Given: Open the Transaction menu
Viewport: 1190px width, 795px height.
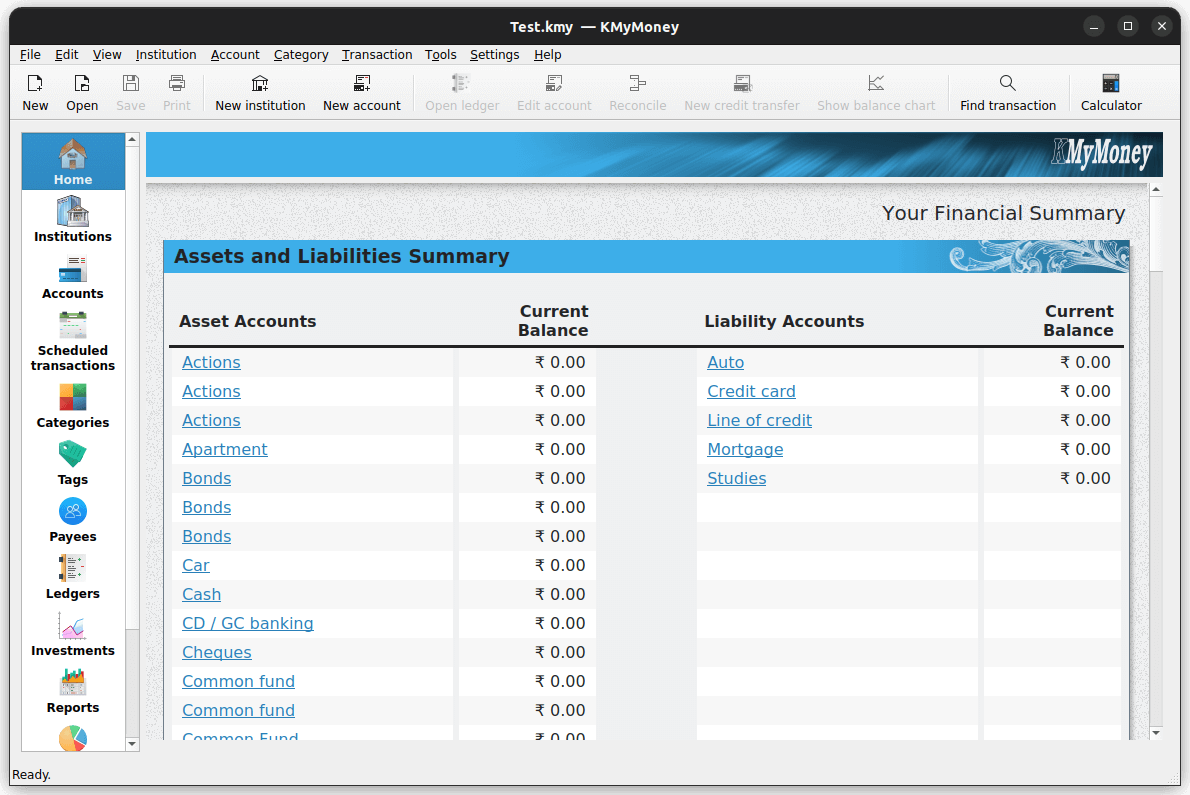Looking at the screenshot, I should pos(377,55).
